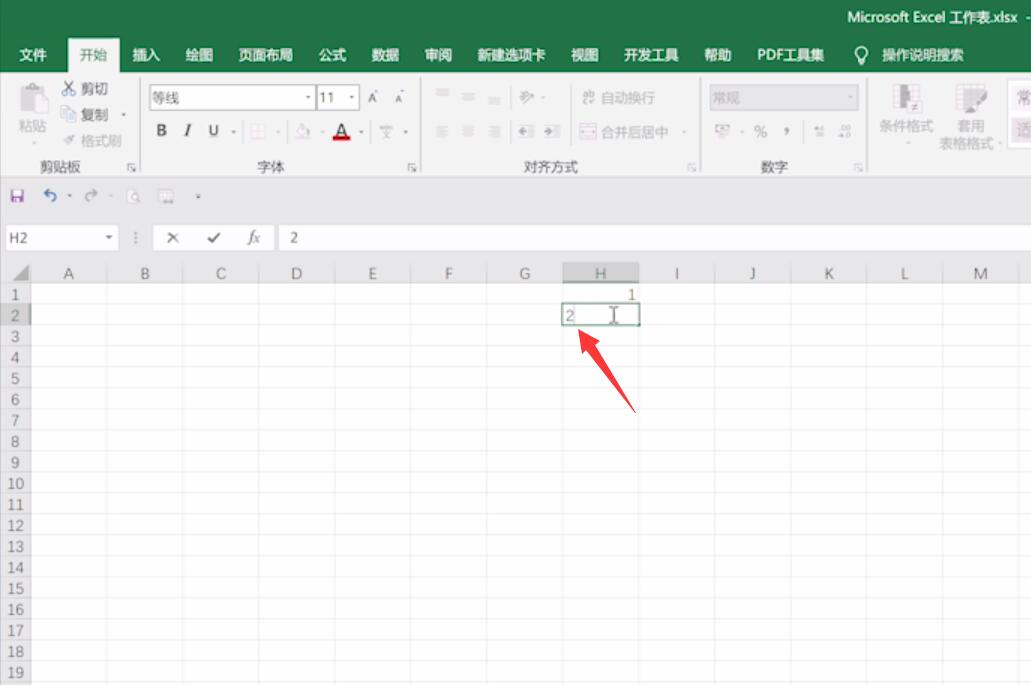Image resolution: width=1031 pixels, height=685 pixels.
Task: Click the Select All corner triangle
Action: click(21, 273)
